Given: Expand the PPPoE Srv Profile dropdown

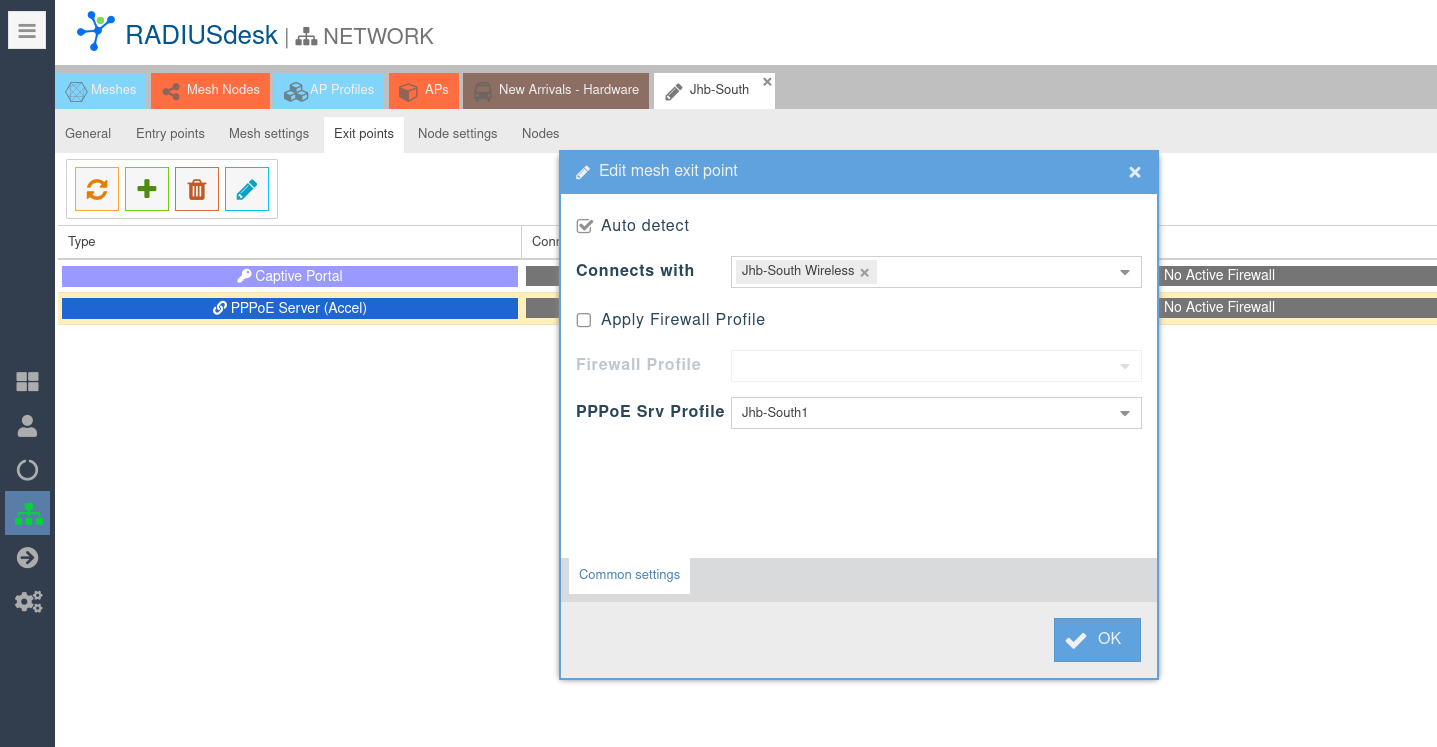Looking at the screenshot, I should click(1124, 413).
